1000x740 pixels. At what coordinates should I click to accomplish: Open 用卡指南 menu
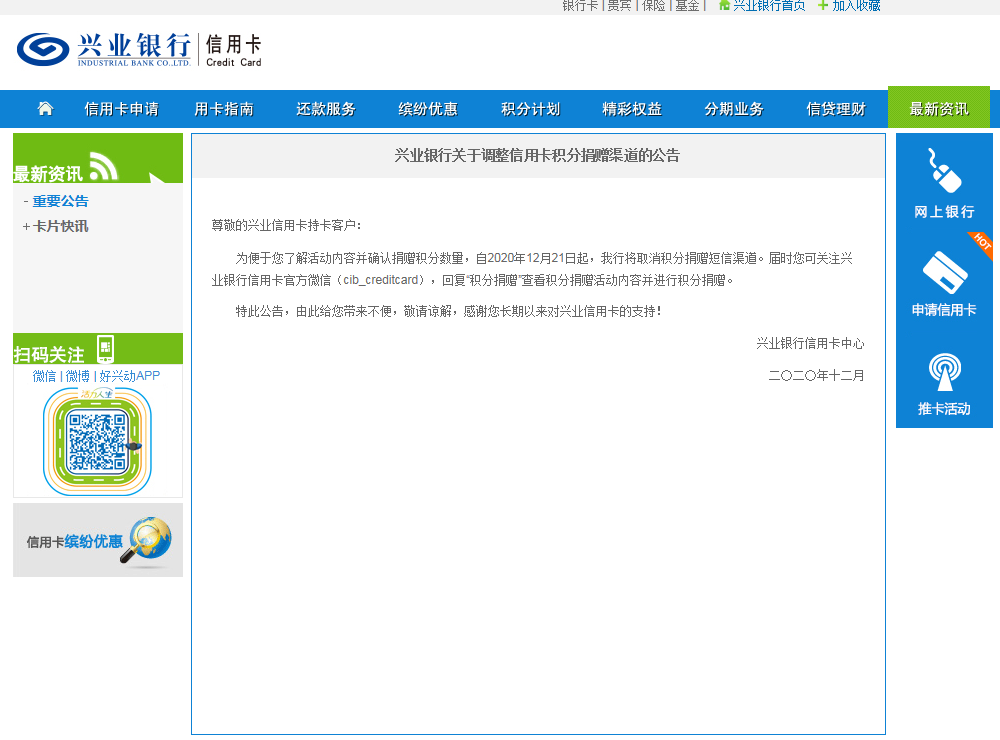(224, 109)
